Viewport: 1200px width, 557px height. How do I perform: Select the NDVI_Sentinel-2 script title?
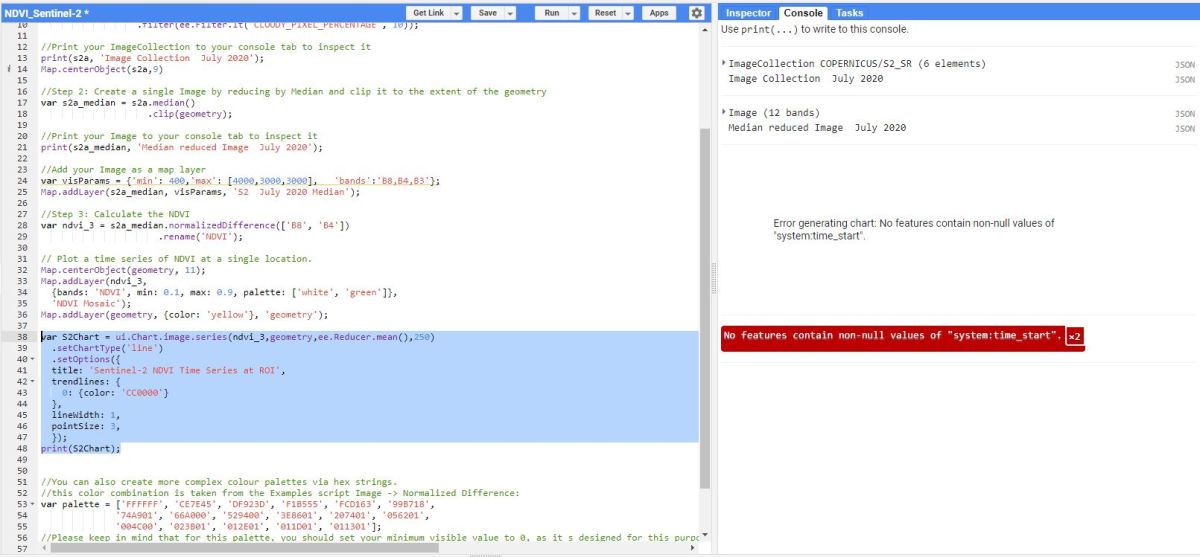[x=47, y=13]
